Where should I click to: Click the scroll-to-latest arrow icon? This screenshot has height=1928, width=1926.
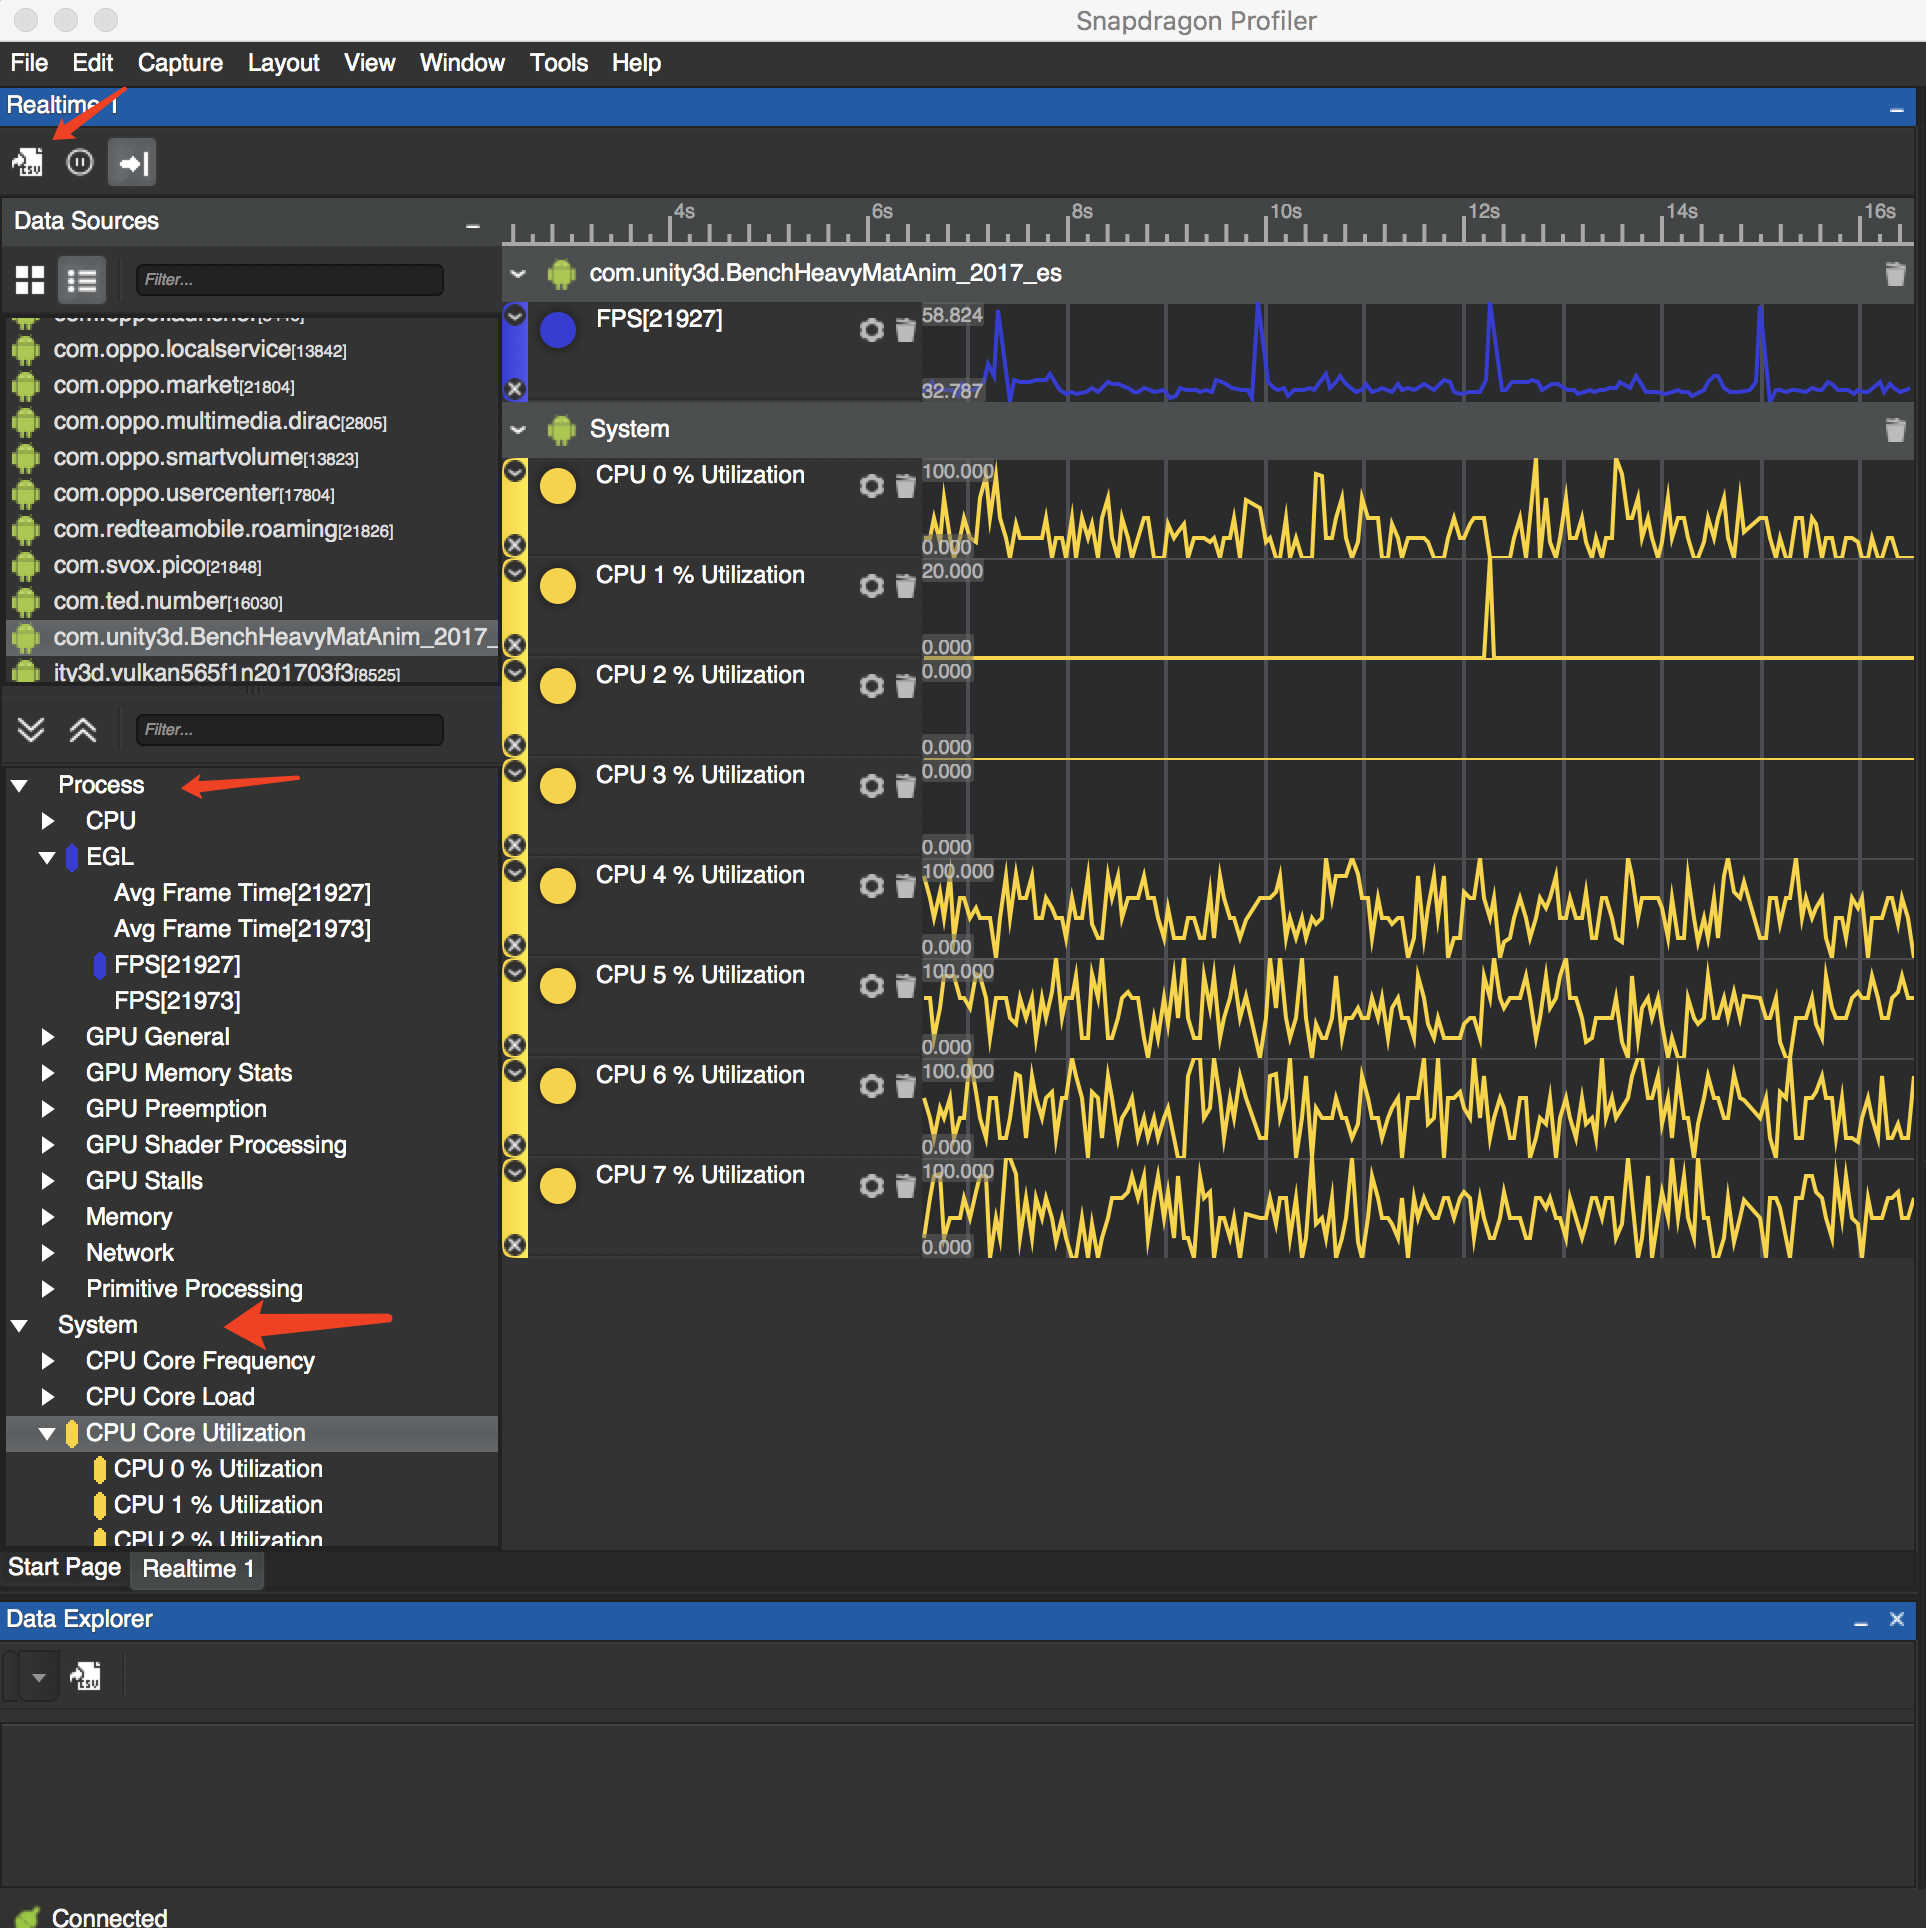(x=132, y=162)
